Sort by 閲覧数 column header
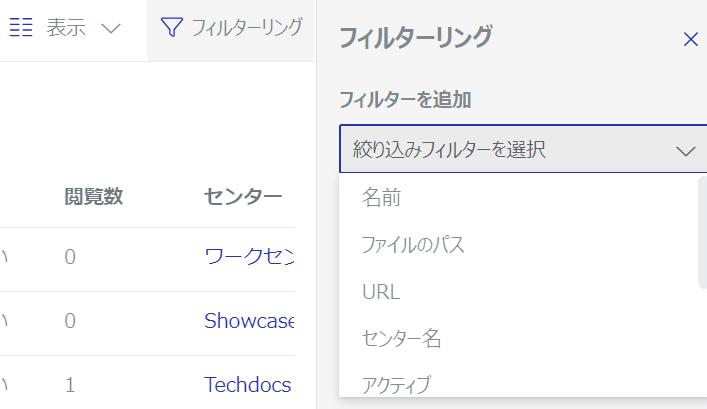This screenshot has height=409, width=707. [93, 197]
